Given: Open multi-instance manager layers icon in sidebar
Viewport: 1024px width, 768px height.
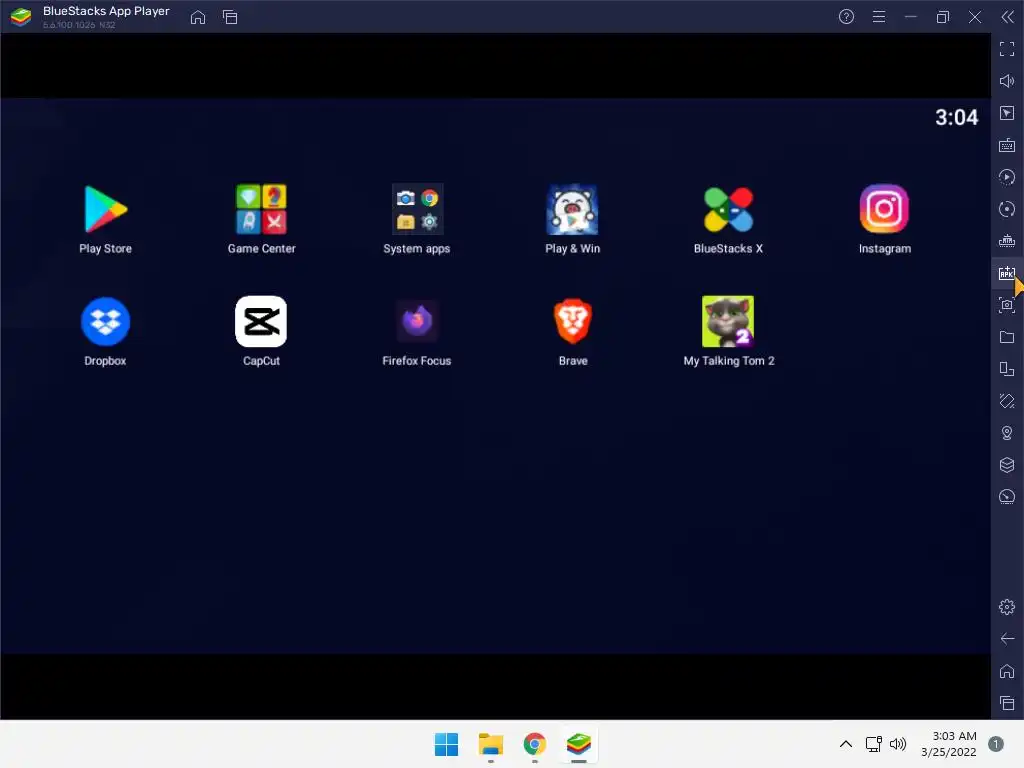Looking at the screenshot, I should [1007, 465].
